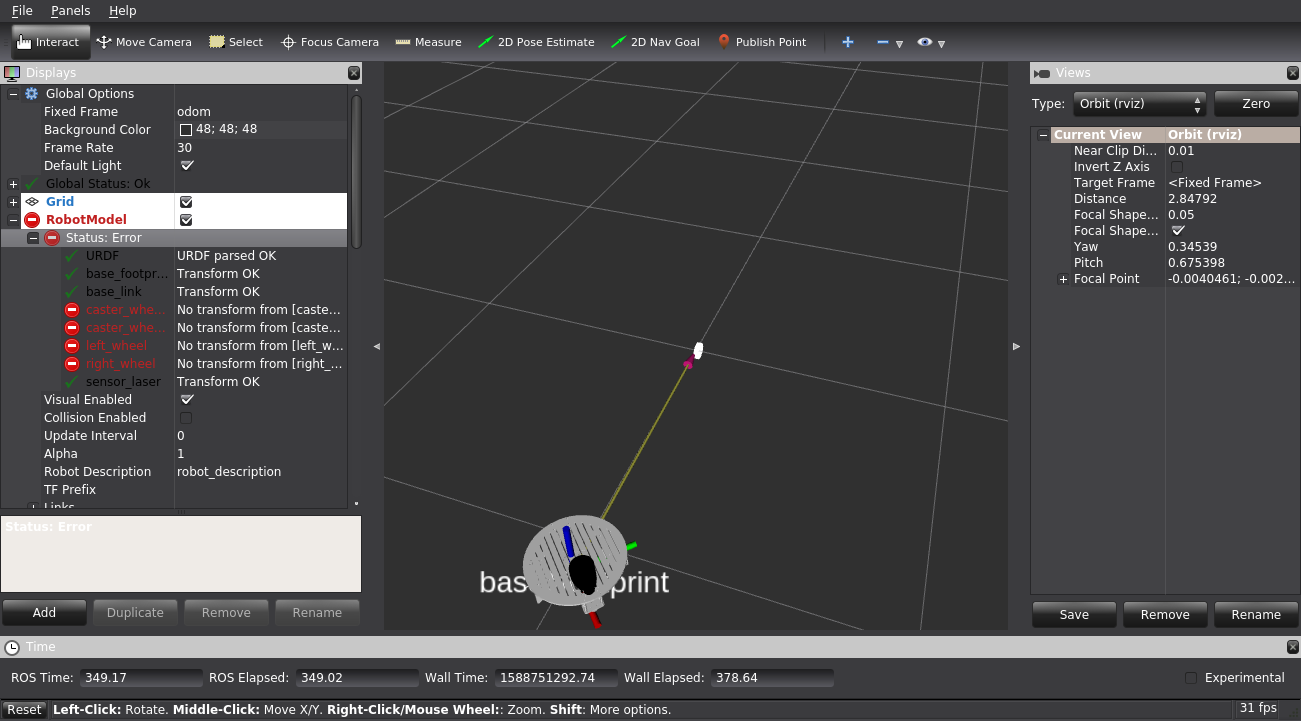Open the File menu
This screenshot has width=1301, height=721.
pyautogui.click(x=21, y=11)
